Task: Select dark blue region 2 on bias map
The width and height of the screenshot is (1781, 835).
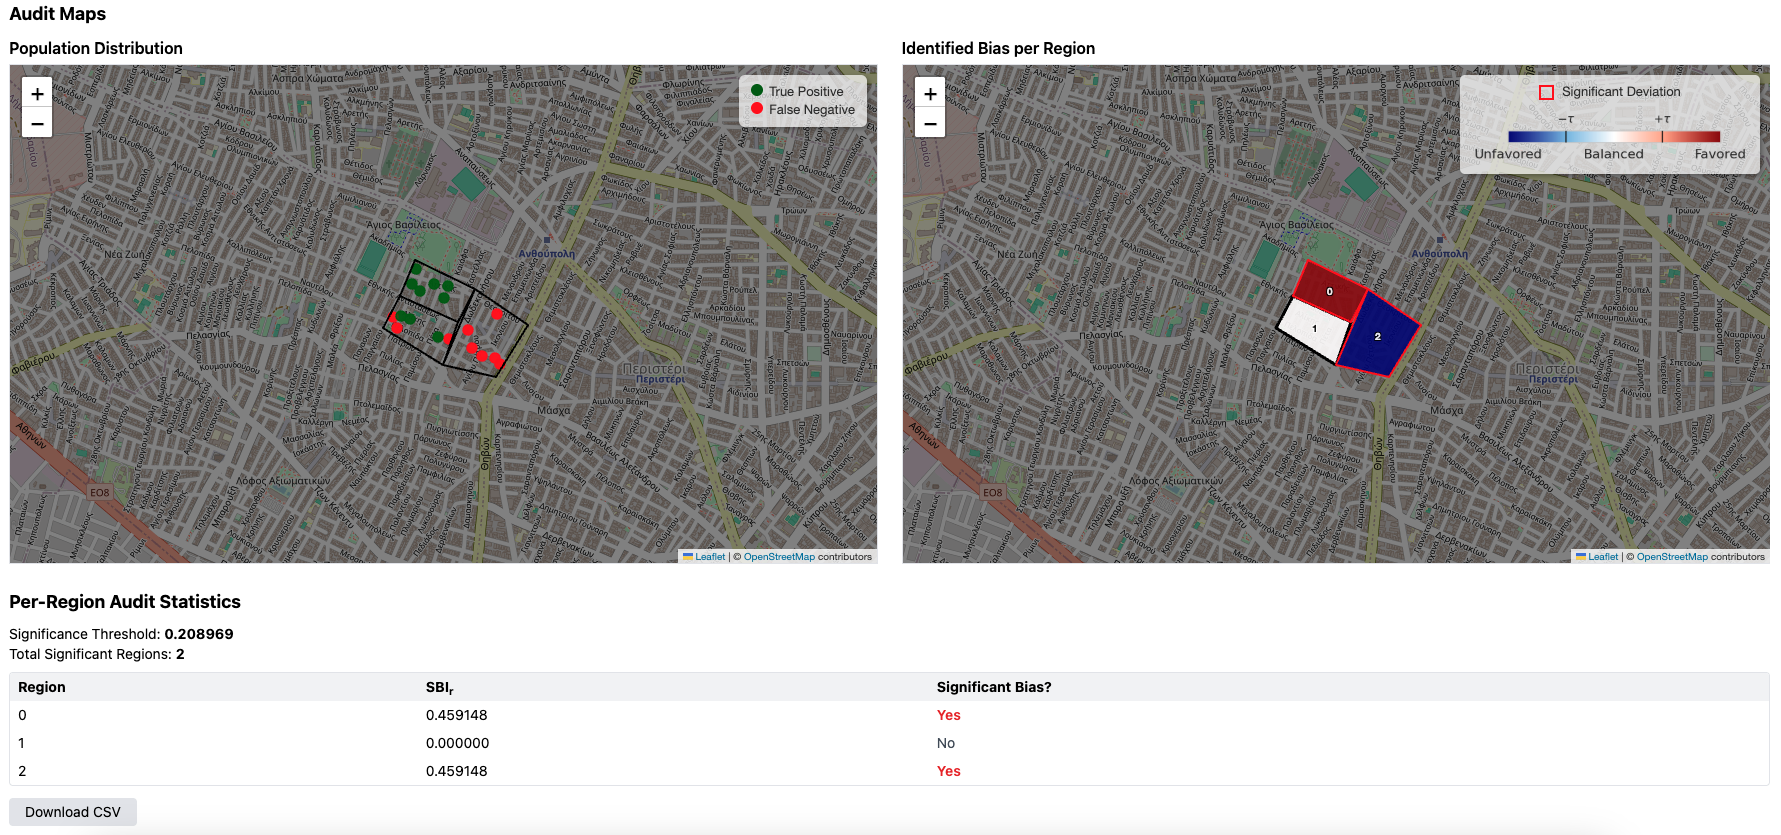Action: click(1378, 336)
